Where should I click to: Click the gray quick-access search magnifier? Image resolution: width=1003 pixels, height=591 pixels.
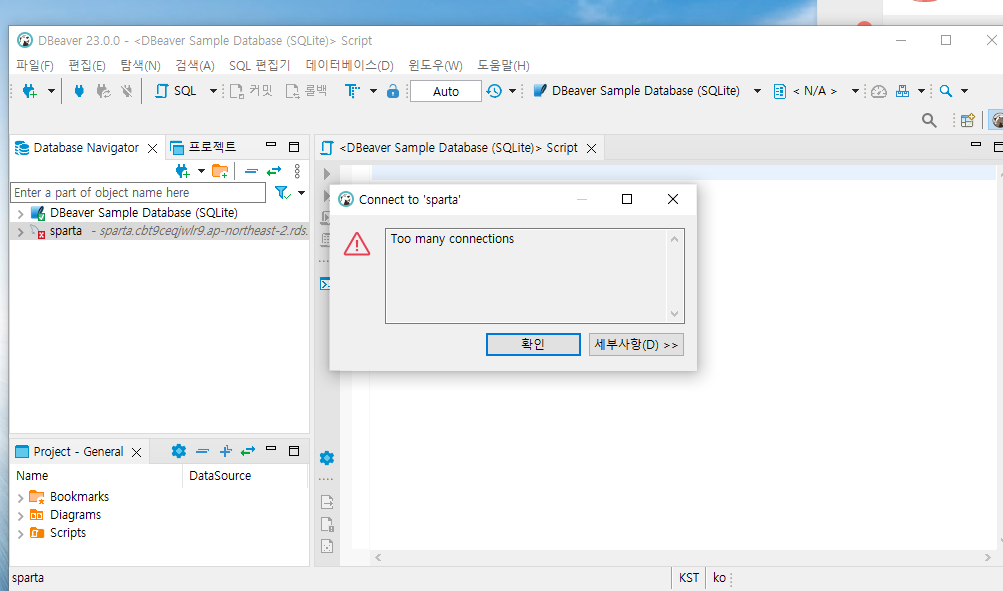click(929, 120)
